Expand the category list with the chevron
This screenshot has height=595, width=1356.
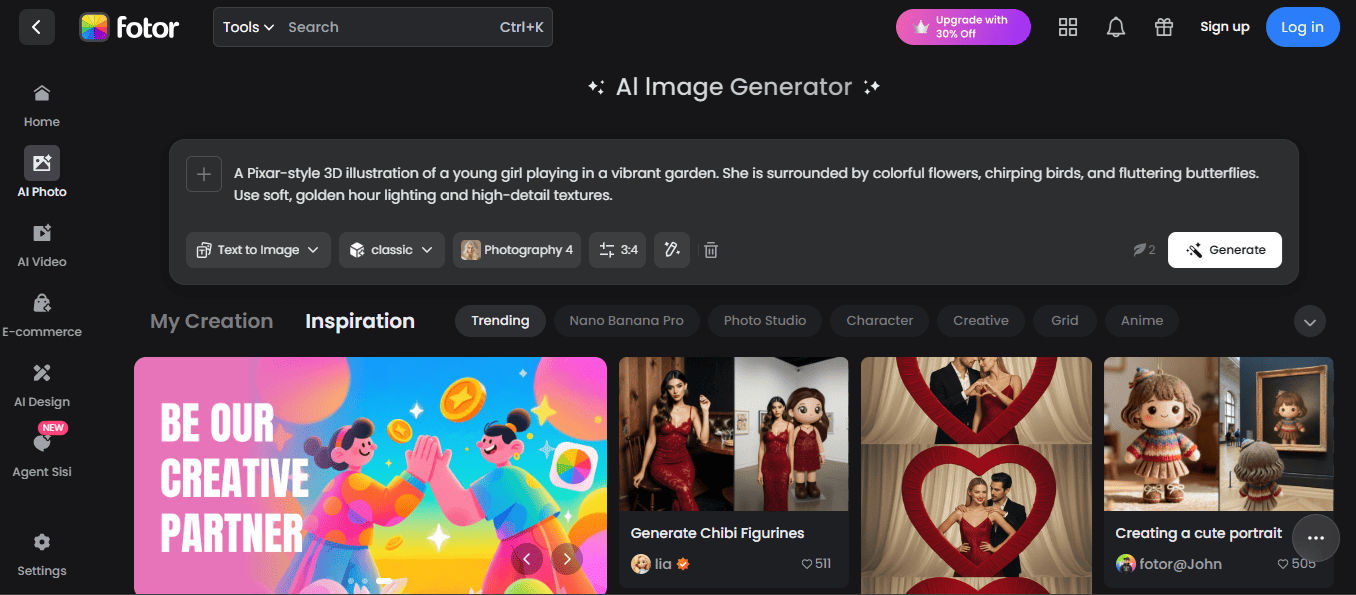pyautogui.click(x=1310, y=321)
